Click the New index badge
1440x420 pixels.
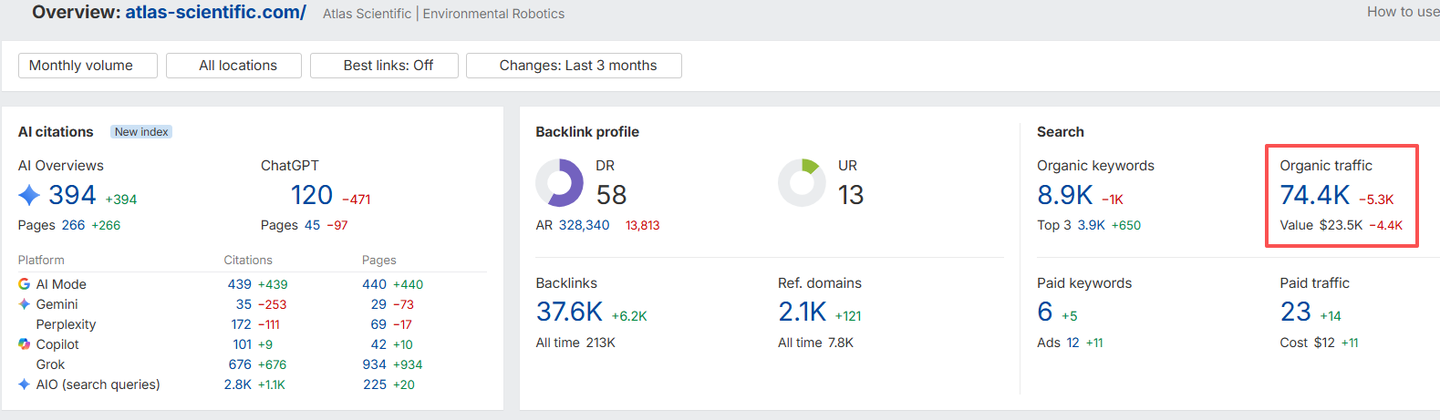pos(142,132)
